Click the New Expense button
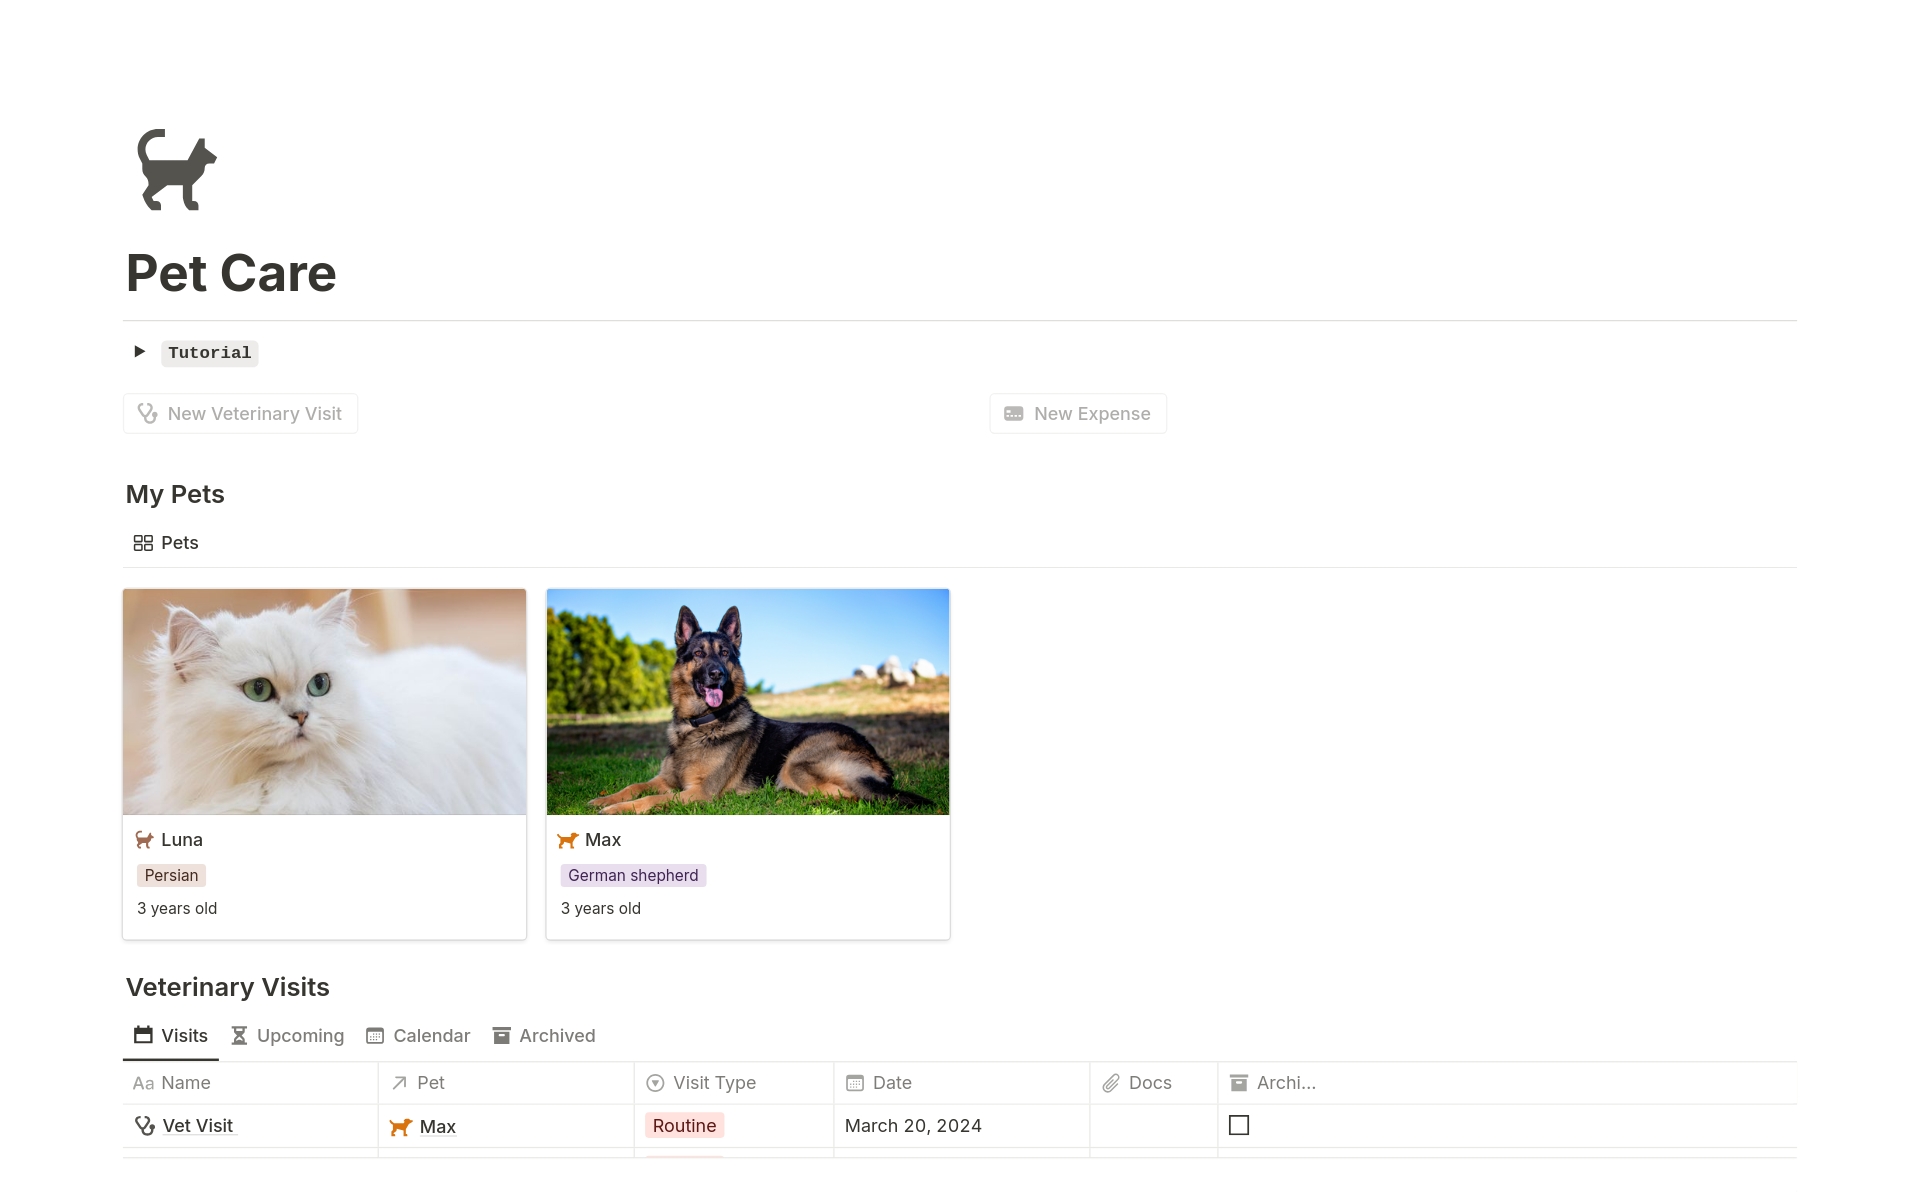 point(1077,413)
